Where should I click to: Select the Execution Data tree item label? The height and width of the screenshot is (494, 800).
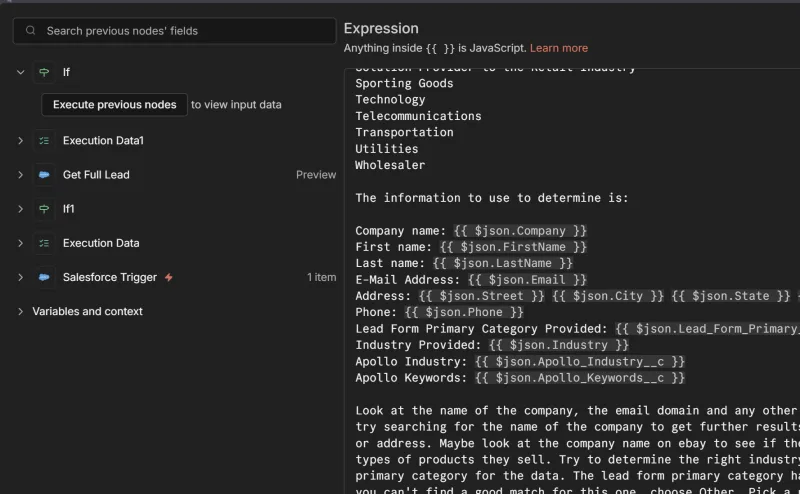click(x=101, y=243)
